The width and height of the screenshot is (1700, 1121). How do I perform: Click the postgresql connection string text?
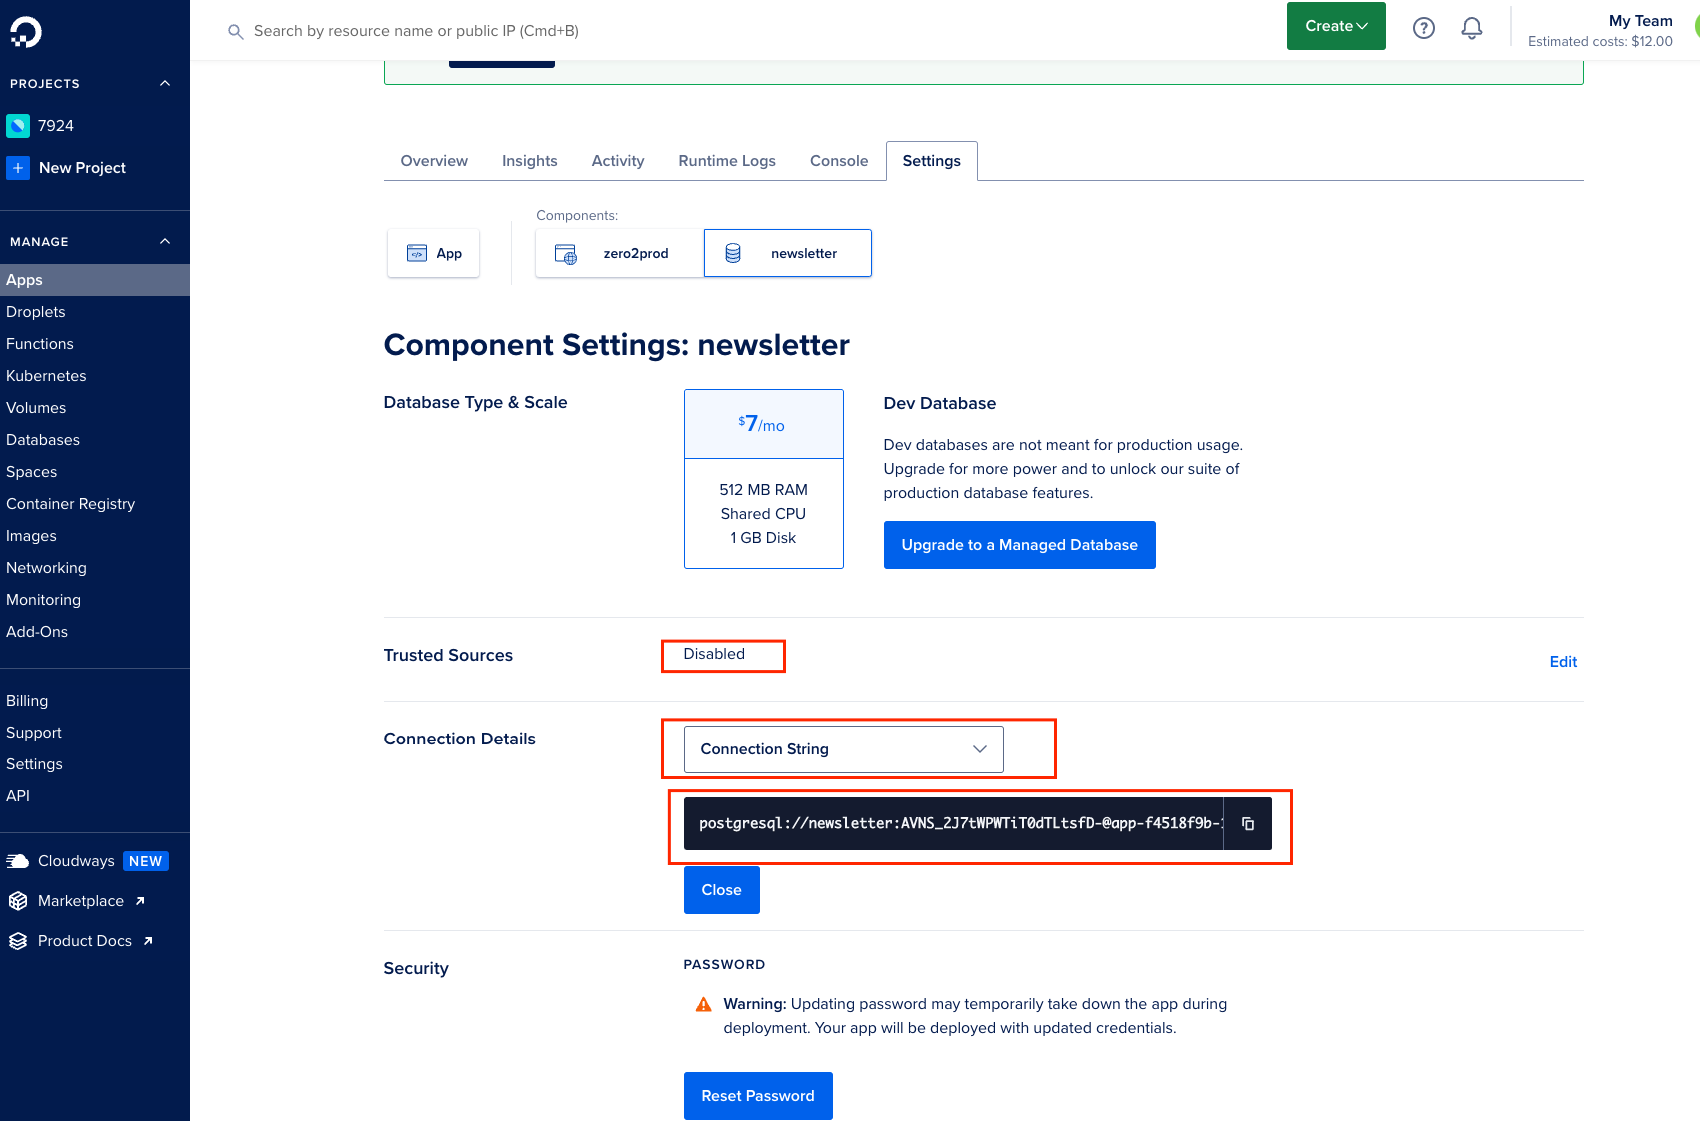(x=960, y=824)
